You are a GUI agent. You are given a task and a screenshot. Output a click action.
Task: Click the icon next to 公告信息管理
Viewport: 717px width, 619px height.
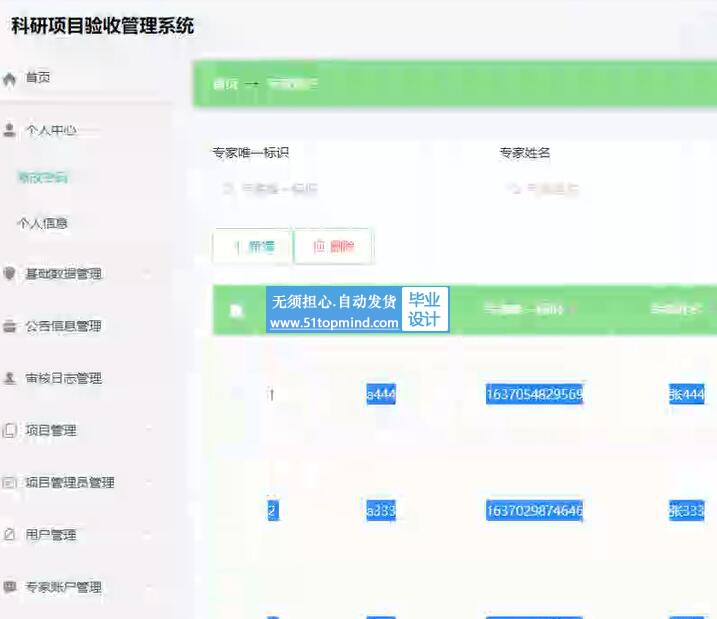click(10, 326)
